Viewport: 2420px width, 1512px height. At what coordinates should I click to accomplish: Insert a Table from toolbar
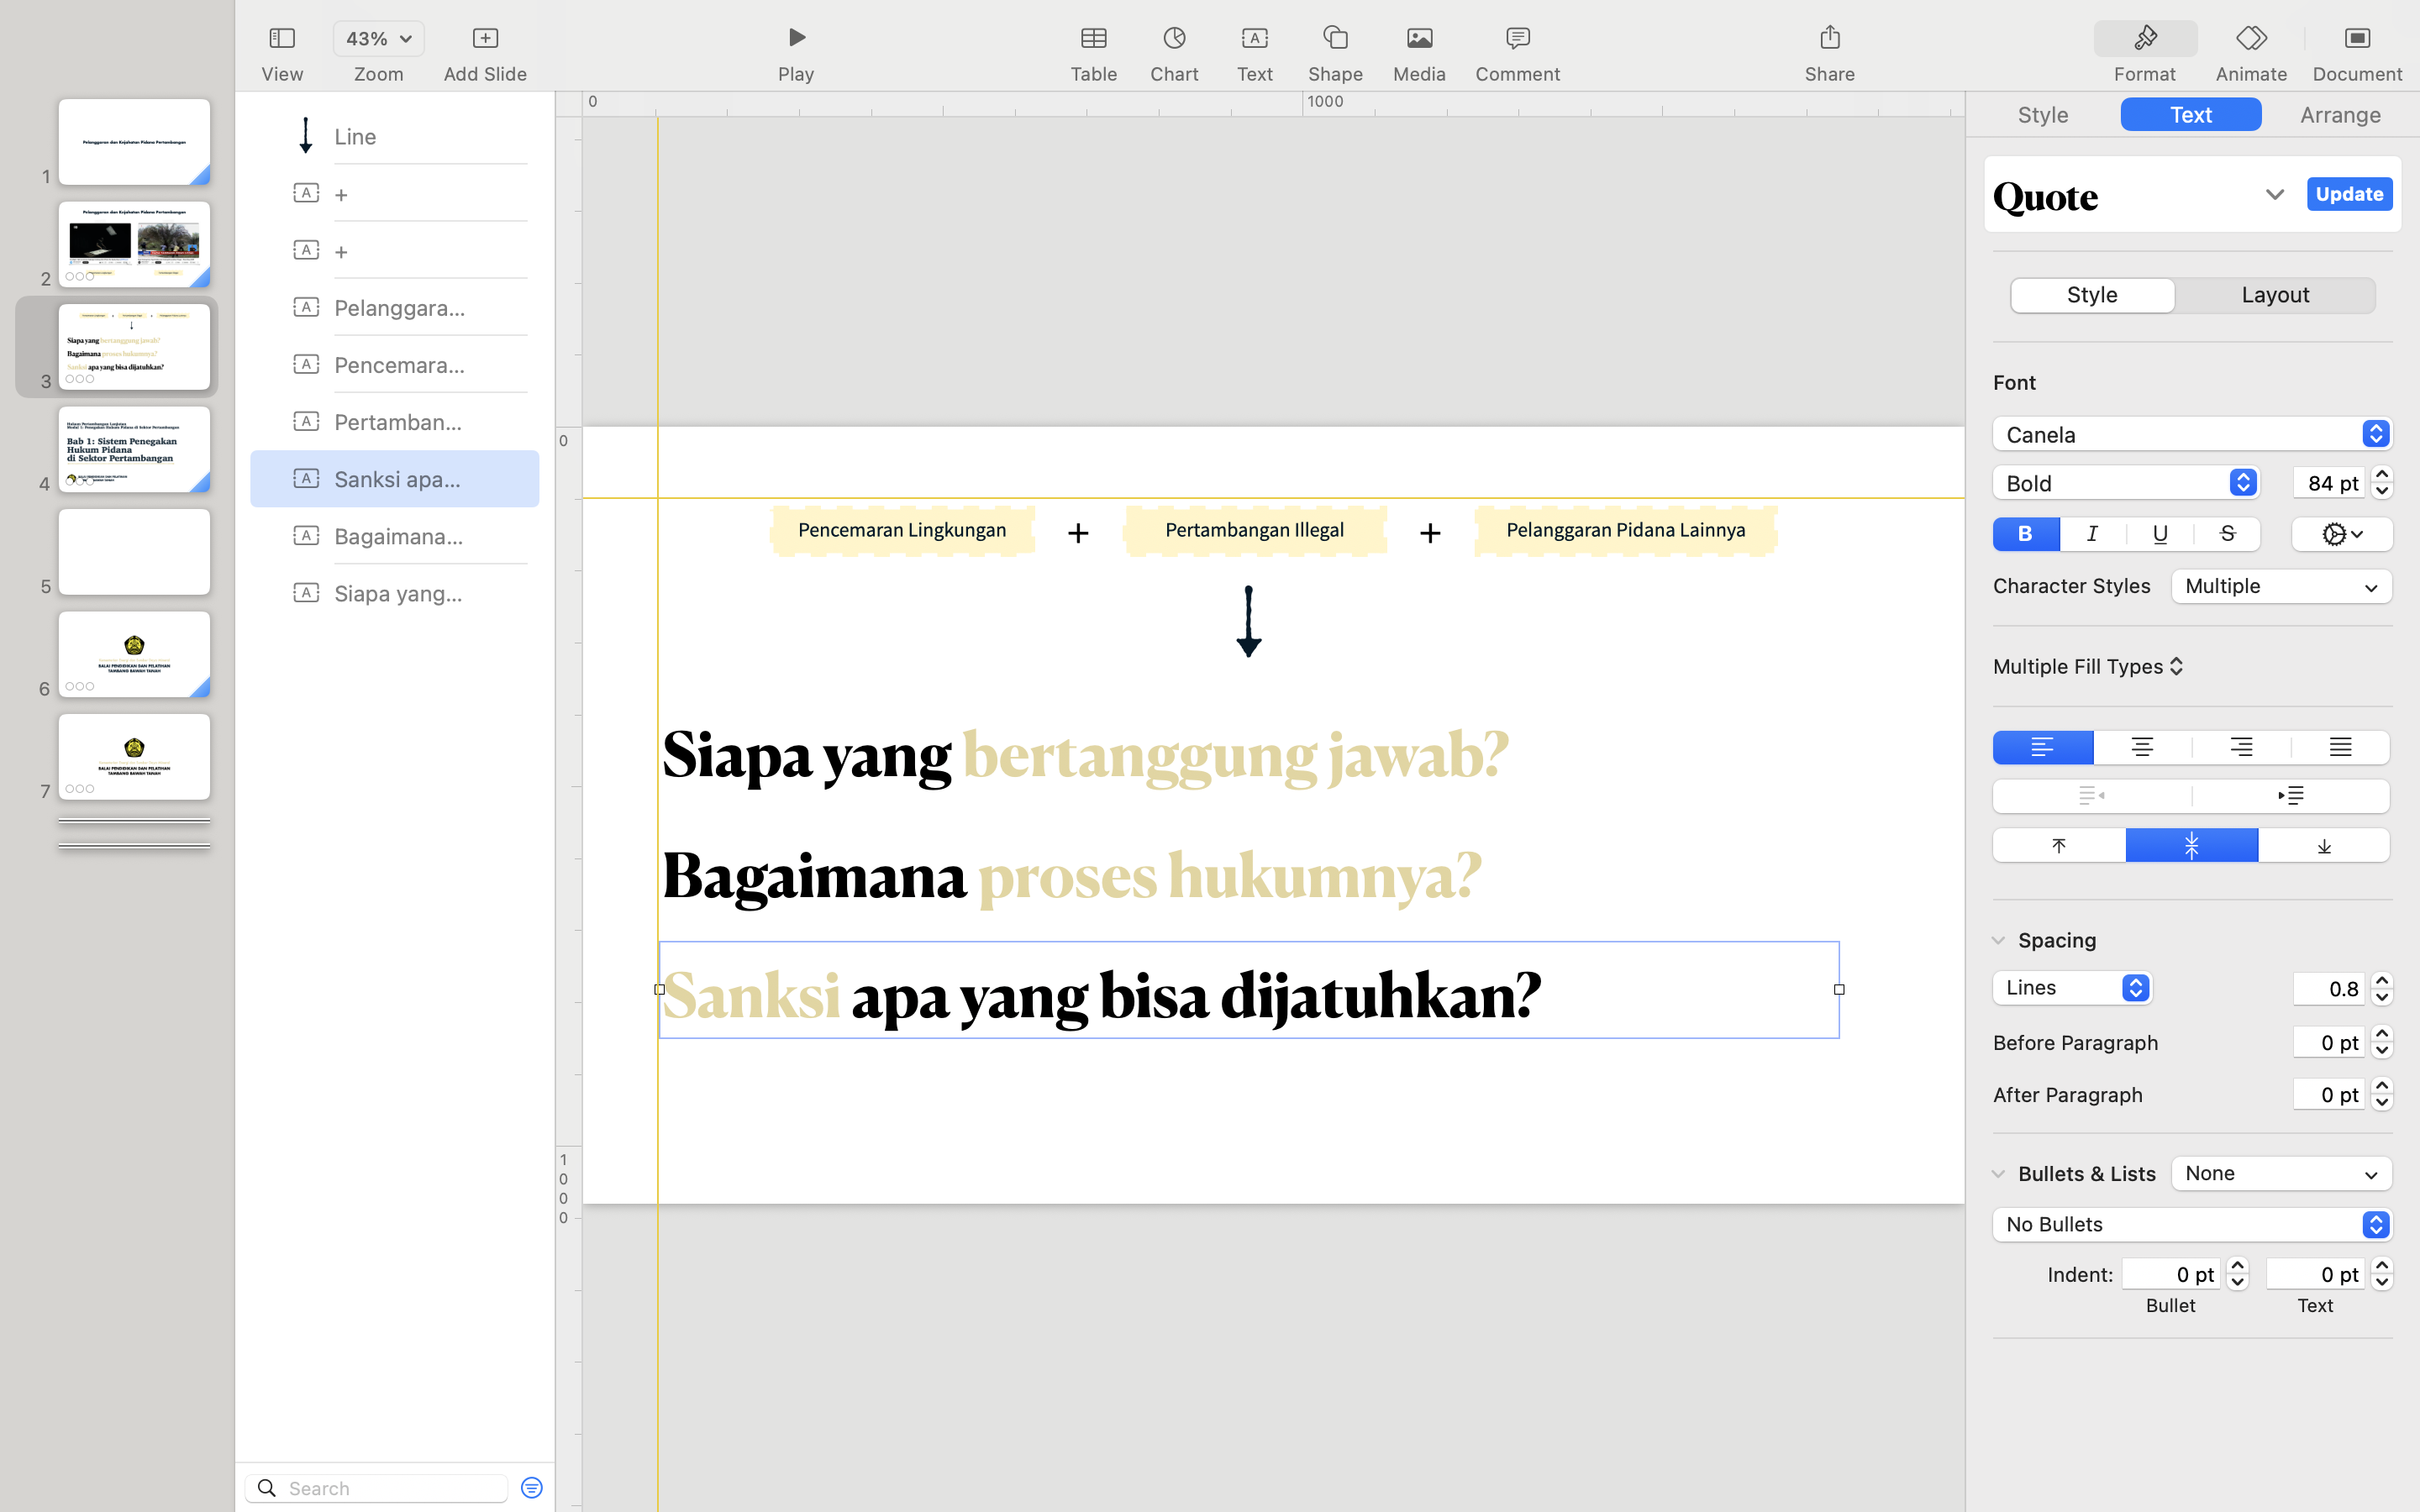(x=1093, y=39)
